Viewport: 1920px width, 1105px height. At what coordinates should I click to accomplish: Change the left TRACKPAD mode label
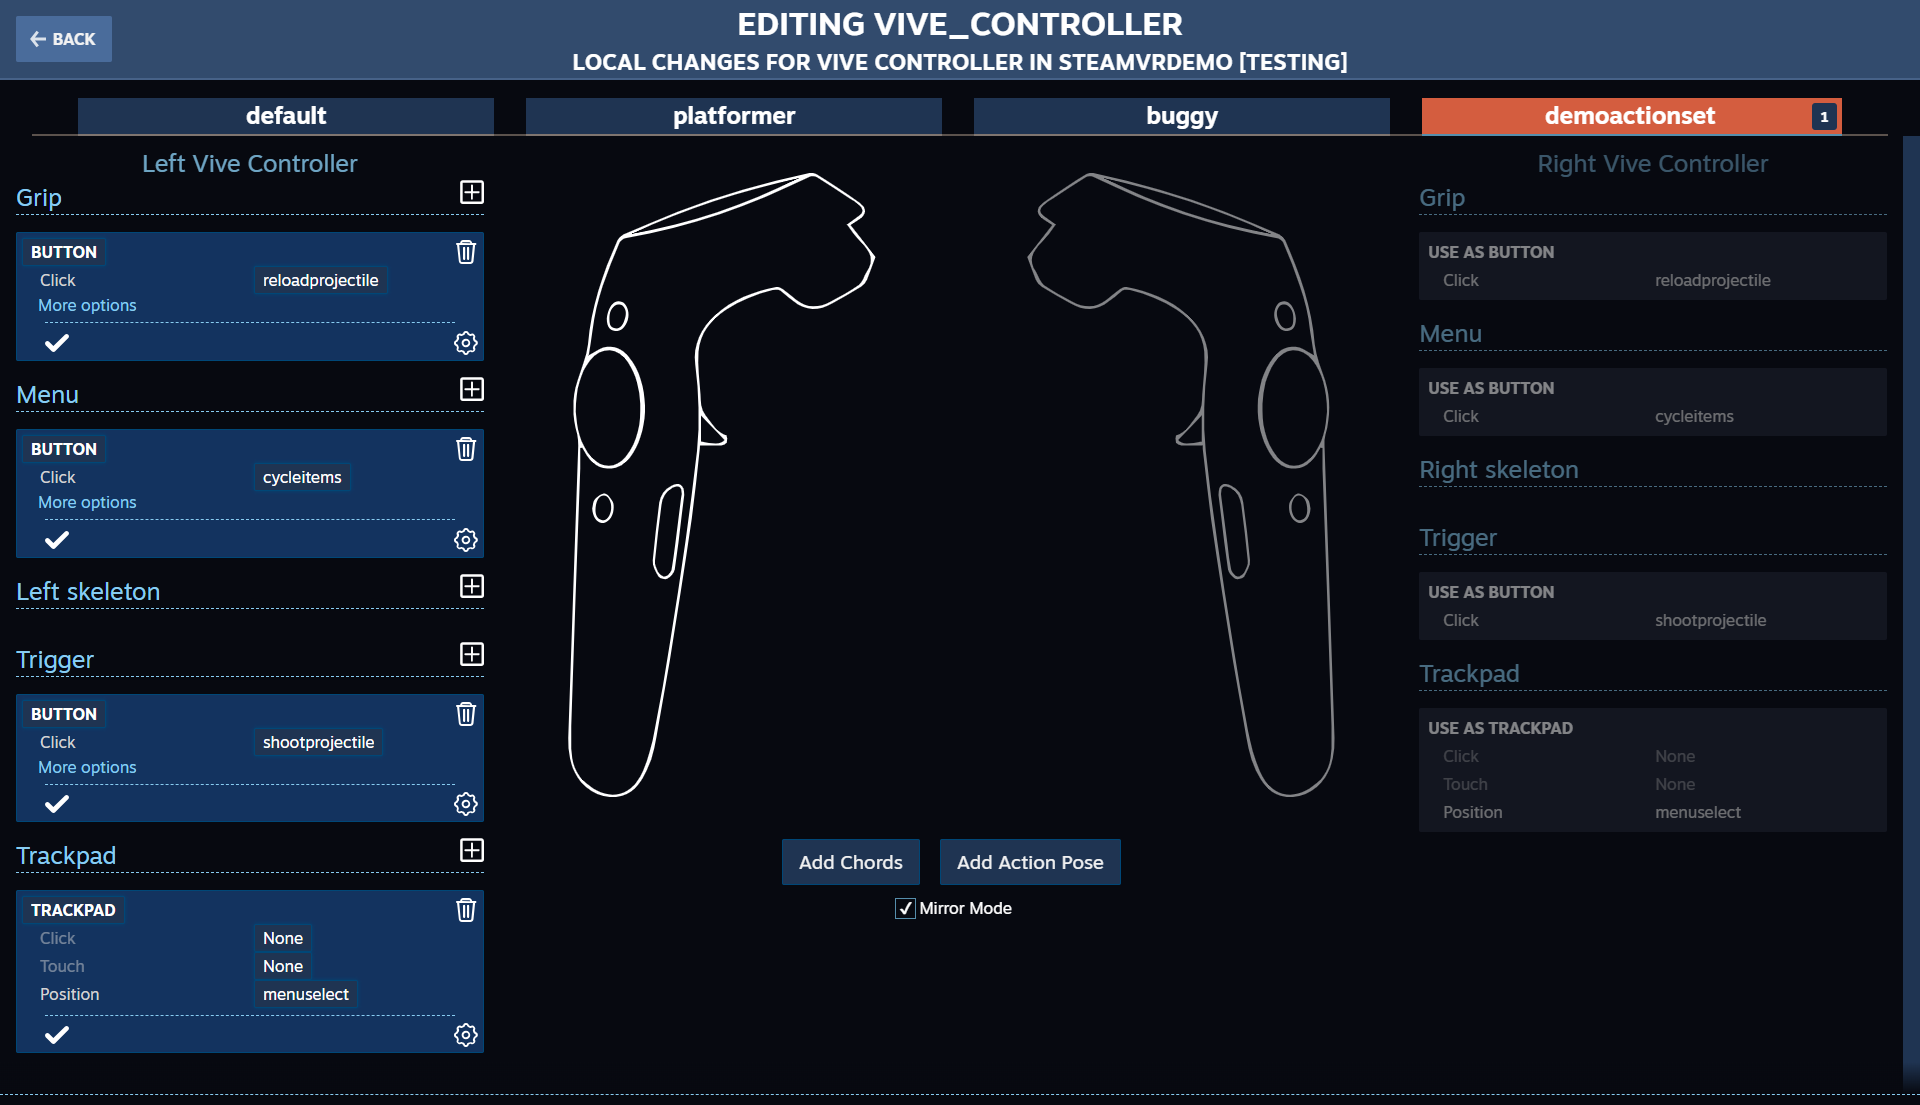click(x=73, y=910)
